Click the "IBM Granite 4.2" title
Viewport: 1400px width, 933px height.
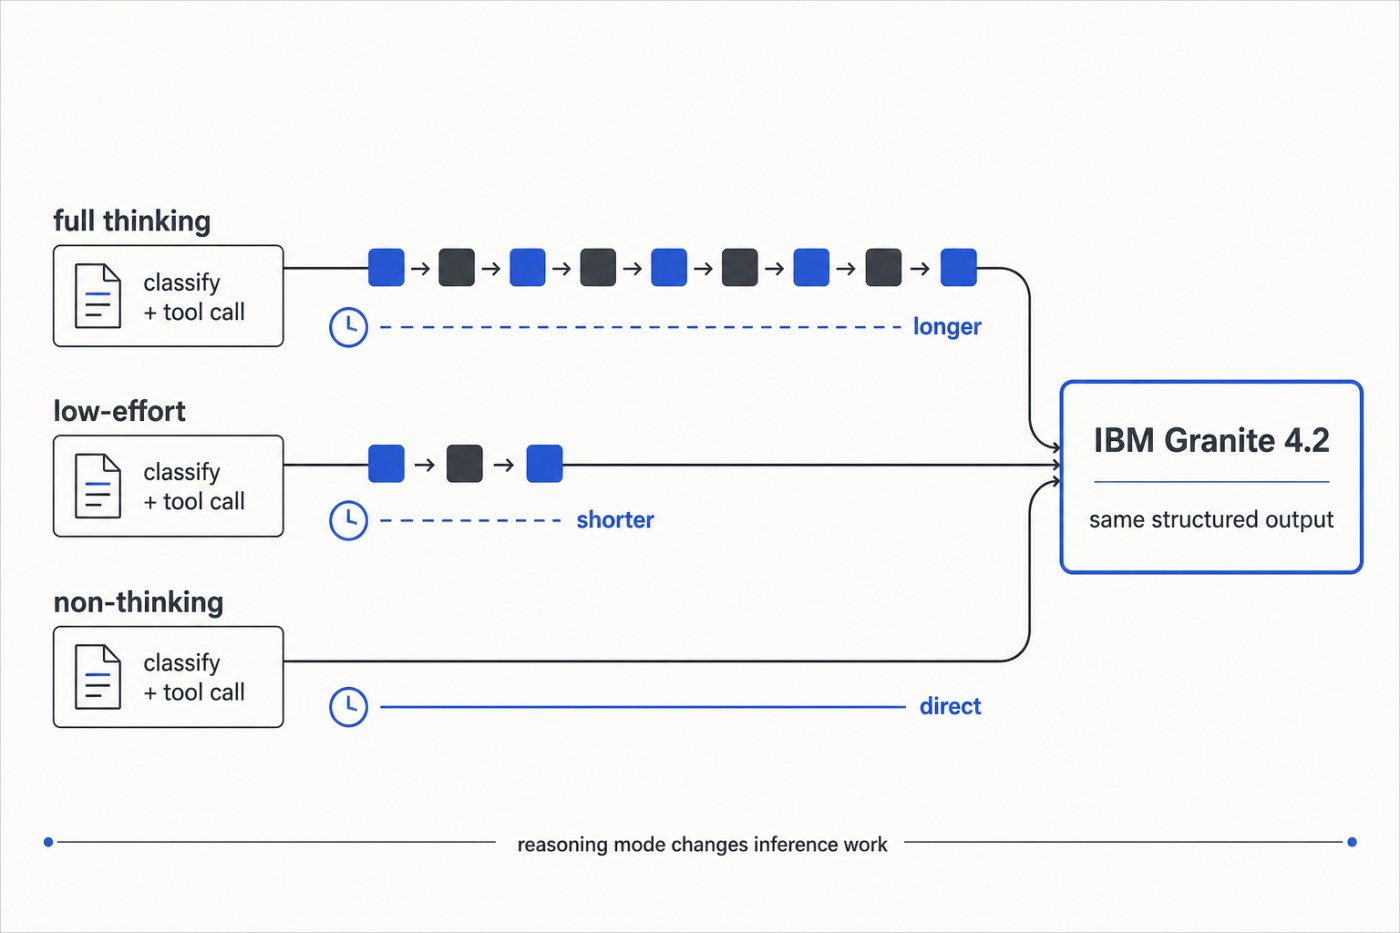(x=1211, y=440)
